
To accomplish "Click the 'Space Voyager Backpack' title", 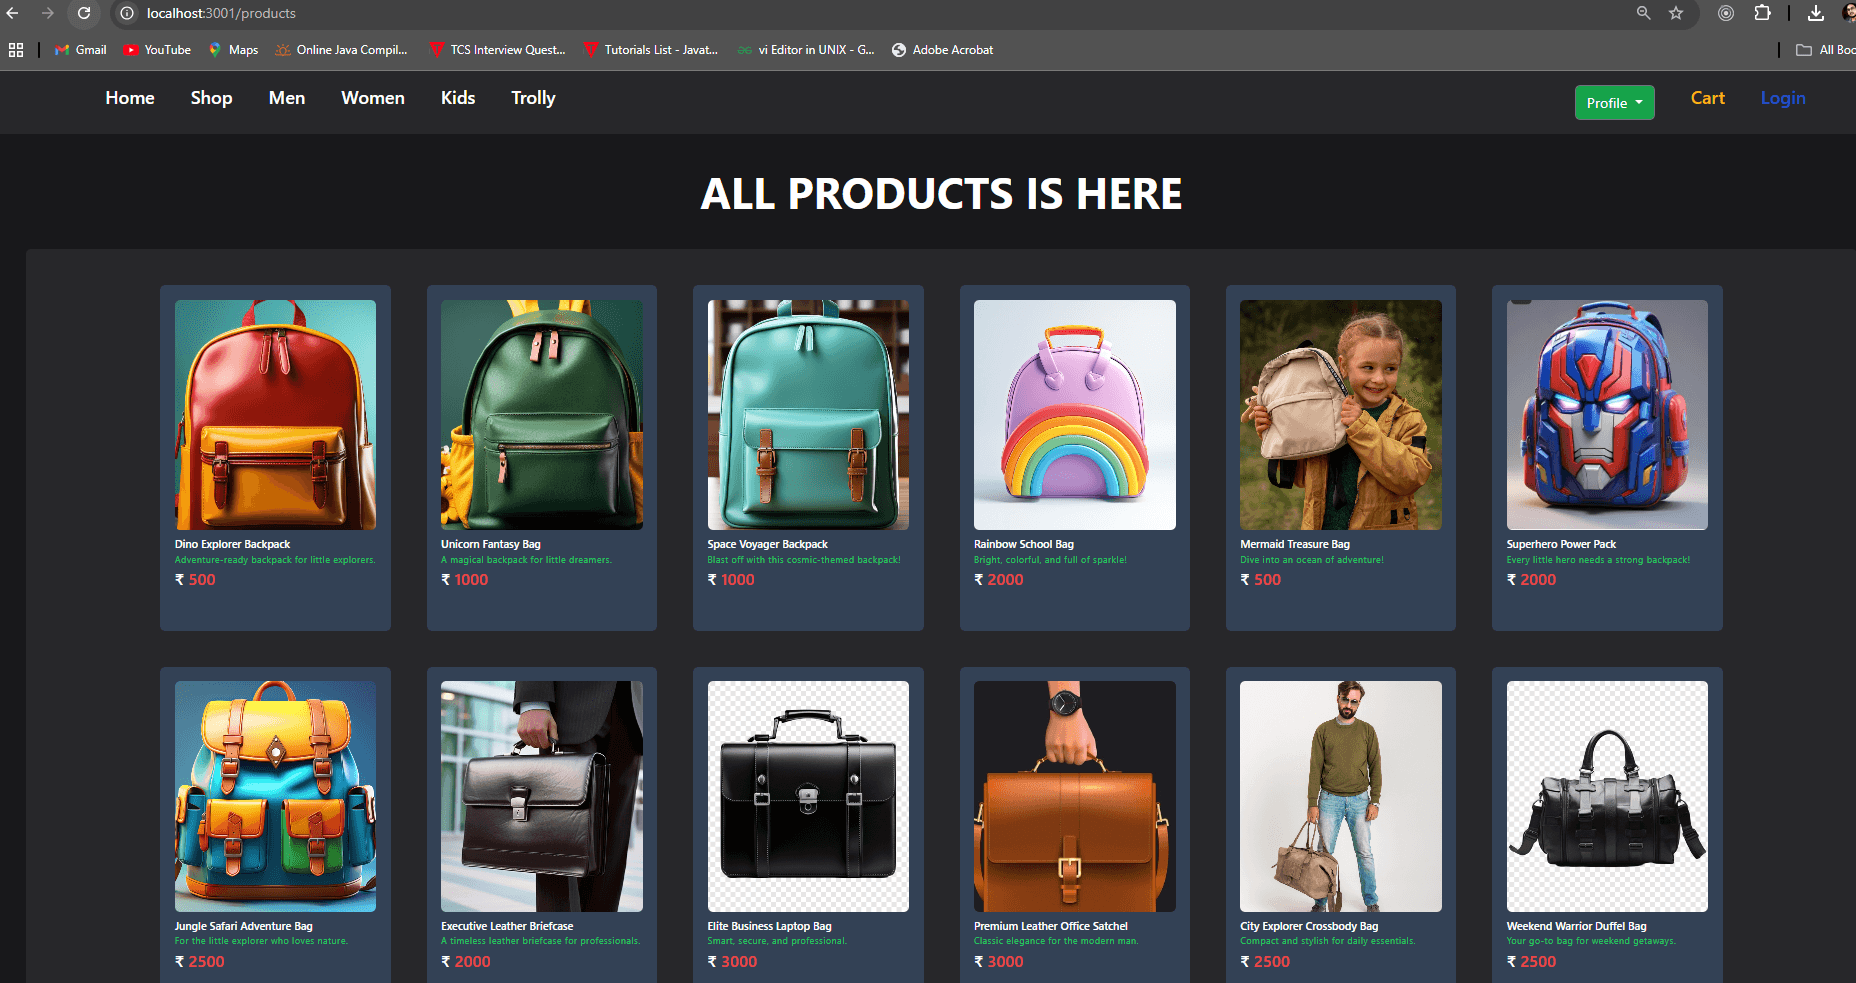I will coord(768,545).
